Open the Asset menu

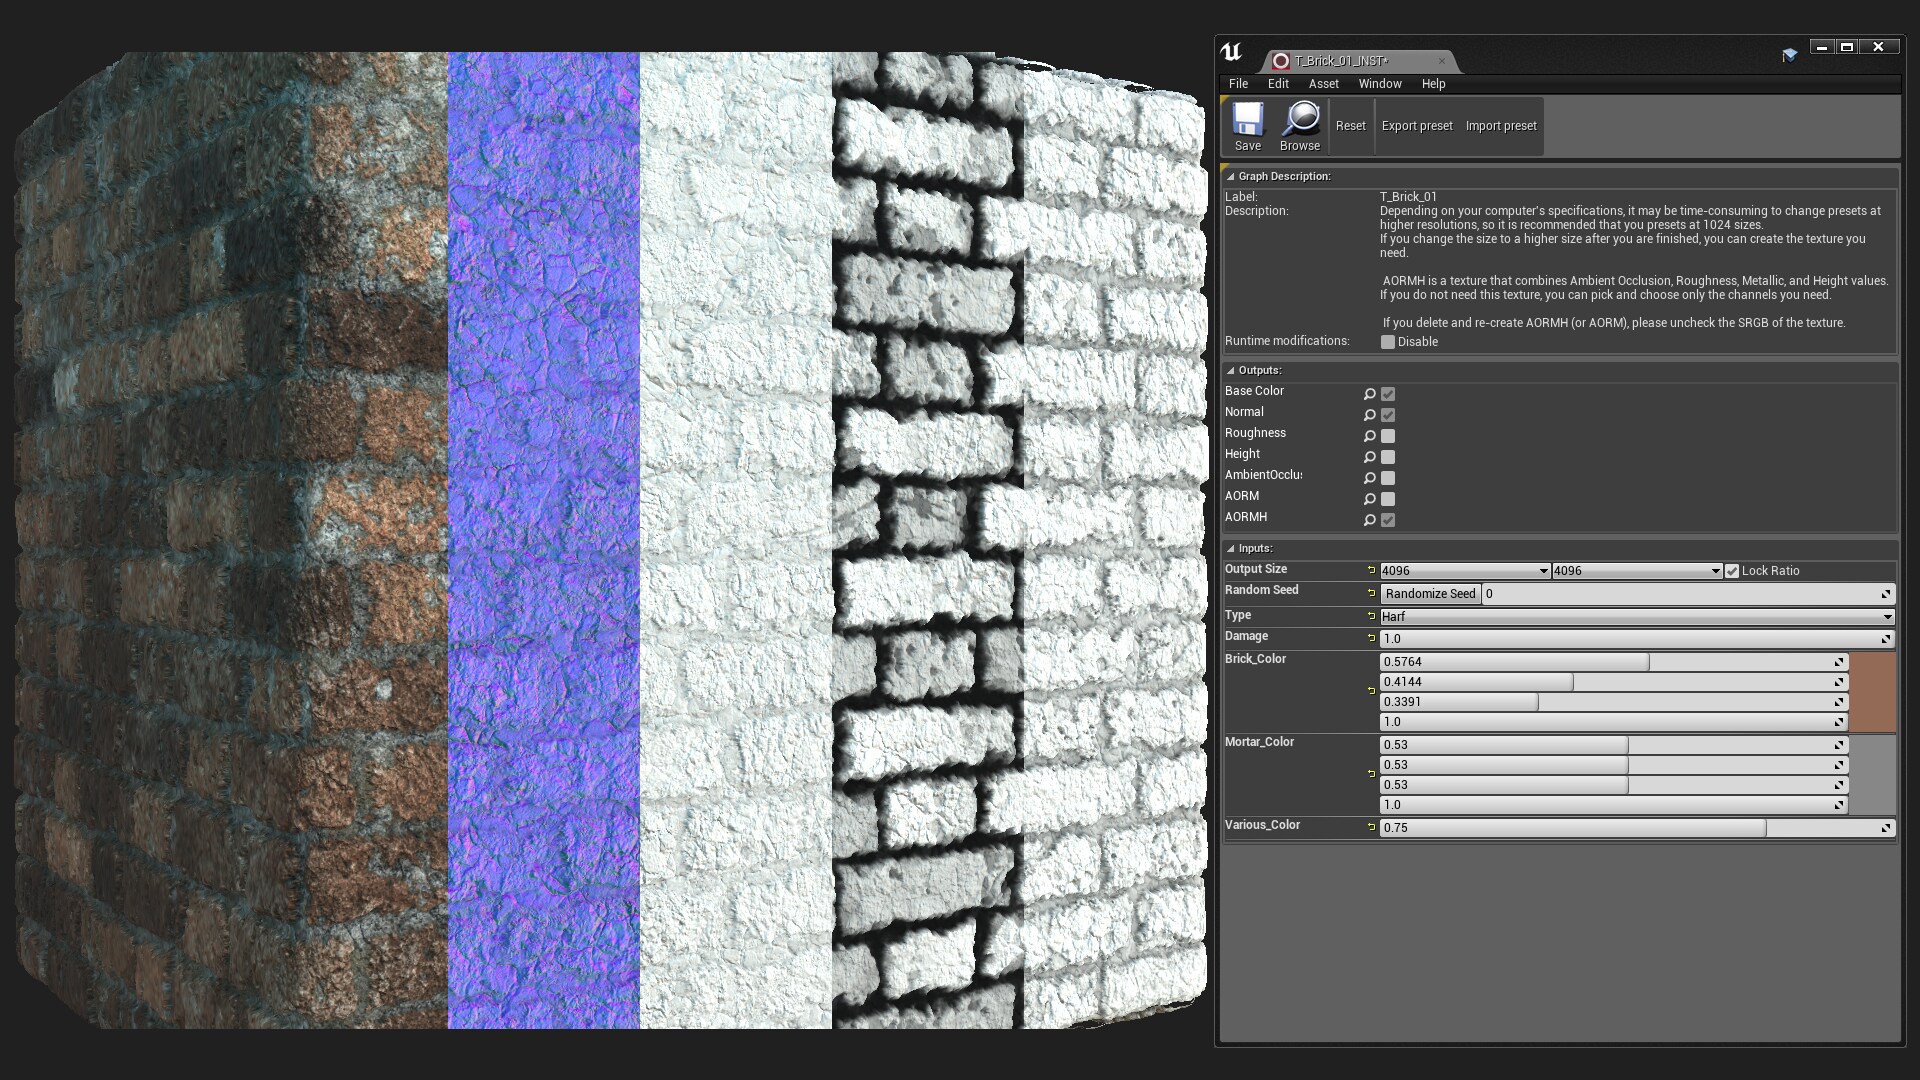click(x=1323, y=84)
